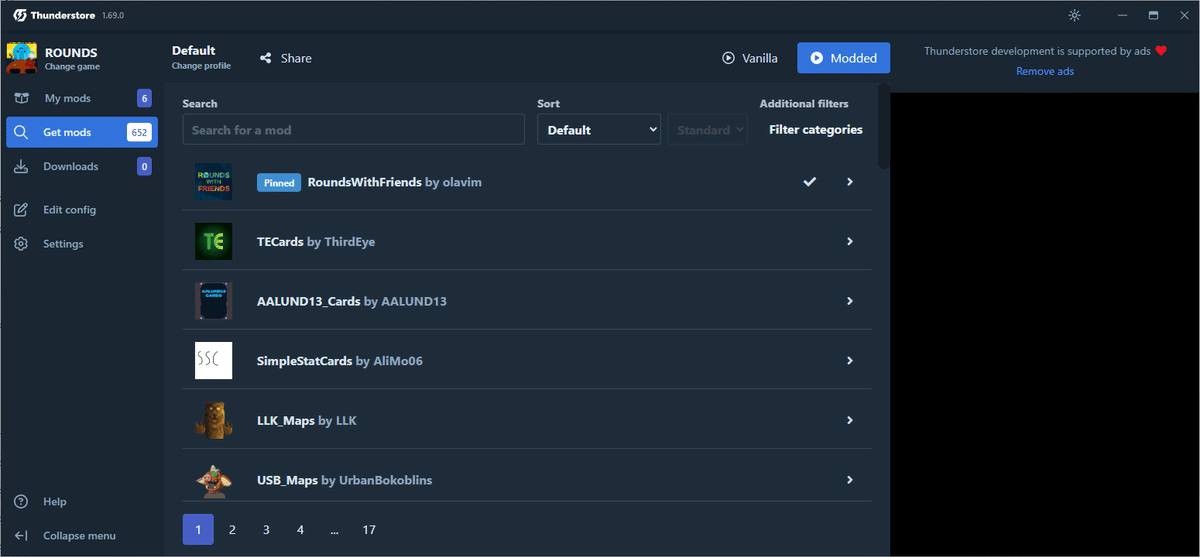Expand the TECards mod row chevron
Screen dimensions: 1200x557
pyautogui.click(x=850, y=241)
